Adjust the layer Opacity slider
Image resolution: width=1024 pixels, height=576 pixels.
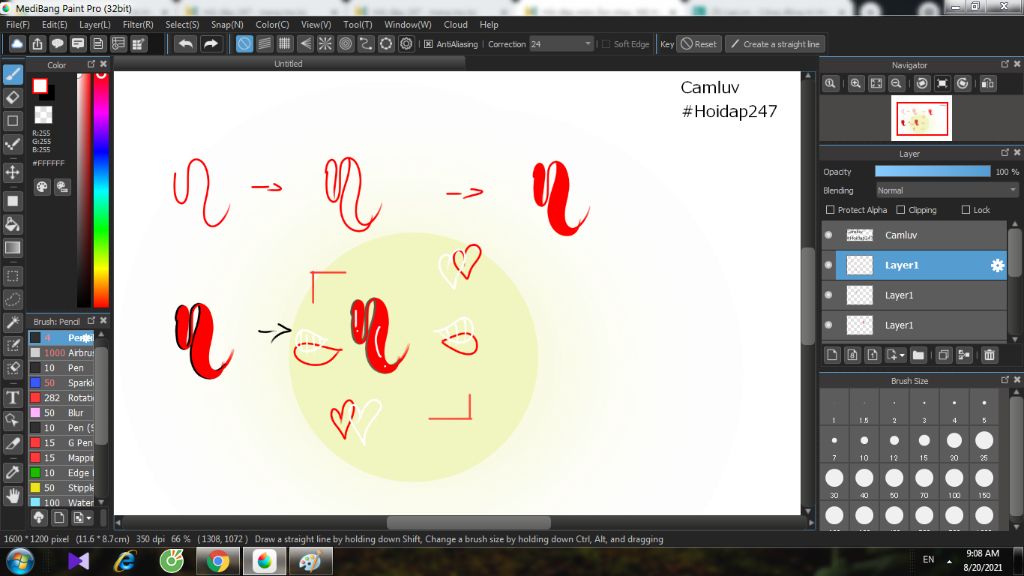click(x=933, y=171)
